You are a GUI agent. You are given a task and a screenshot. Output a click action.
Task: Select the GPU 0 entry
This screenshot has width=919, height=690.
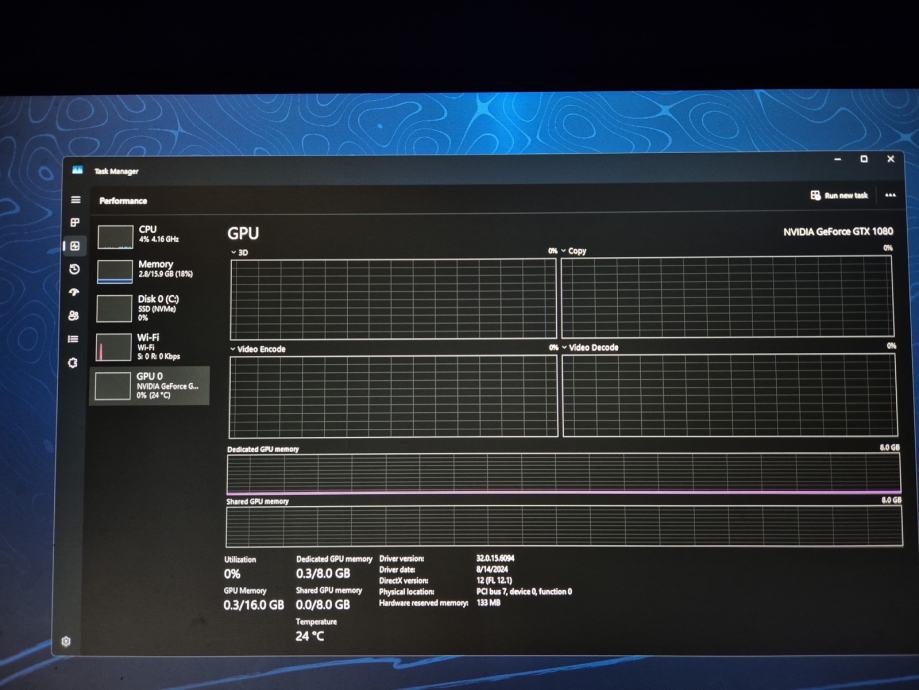click(x=149, y=386)
